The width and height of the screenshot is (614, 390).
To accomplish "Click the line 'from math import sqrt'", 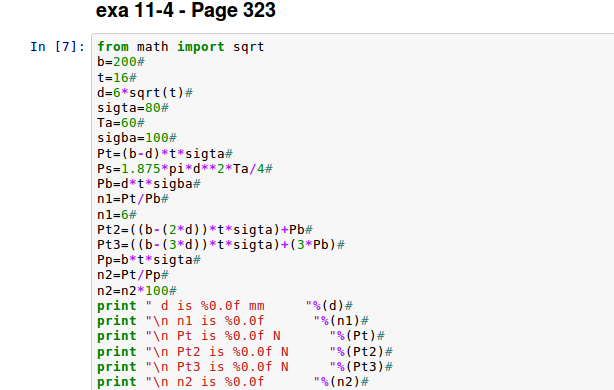I will point(181,47).
